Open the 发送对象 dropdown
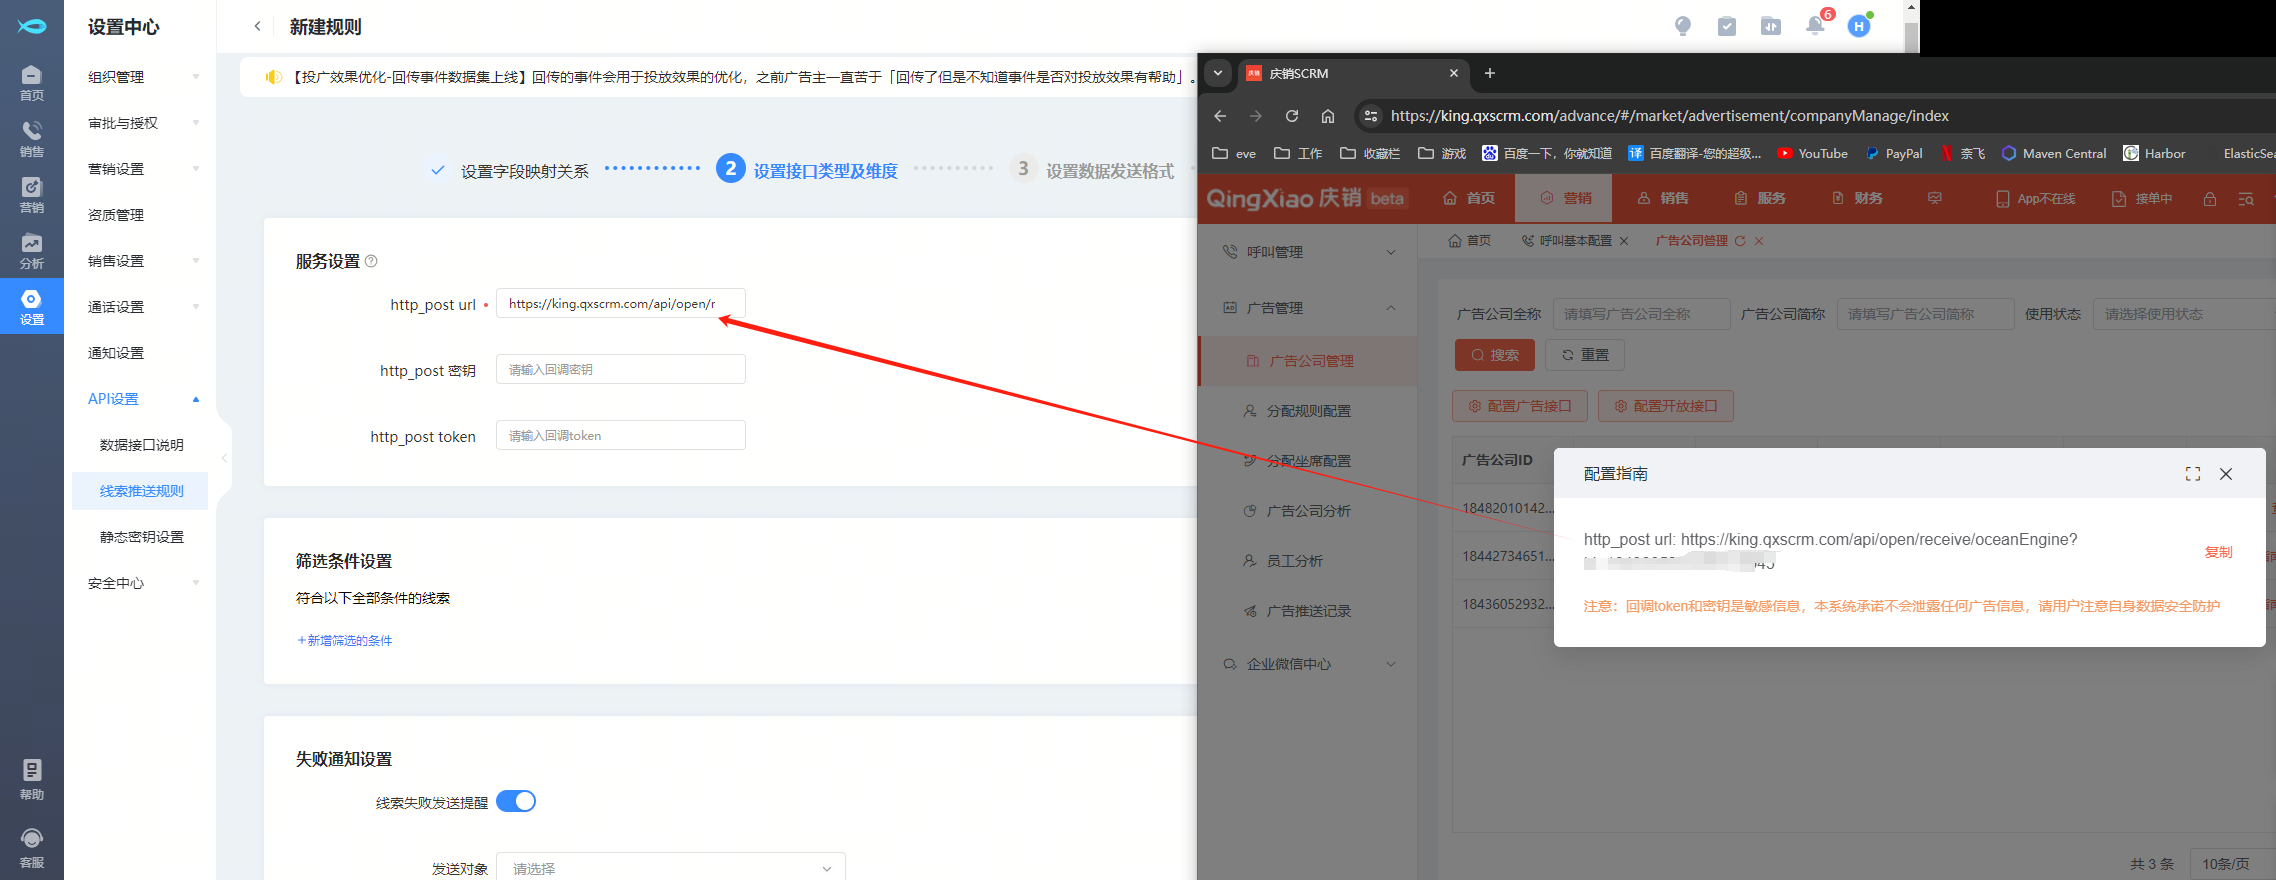2276x880 pixels. coord(670,868)
